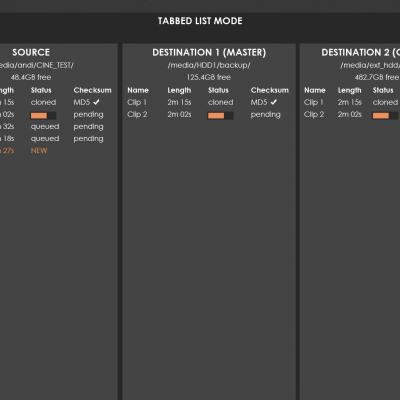The width and height of the screenshot is (400, 400).
Task: Click MD5 checkmark for Destination 1 Clip 1
Action: pyautogui.click(x=274, y=102)
